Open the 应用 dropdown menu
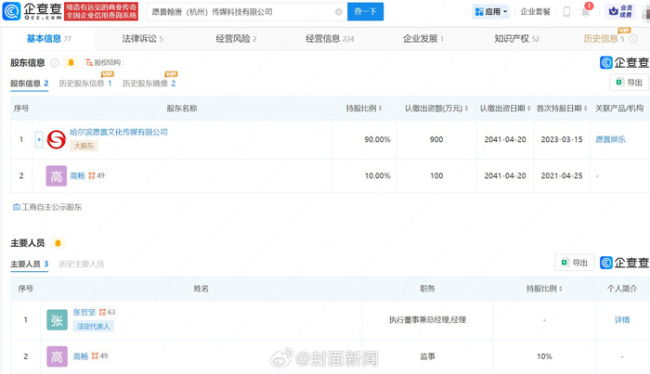 click(x=491, y=12)
